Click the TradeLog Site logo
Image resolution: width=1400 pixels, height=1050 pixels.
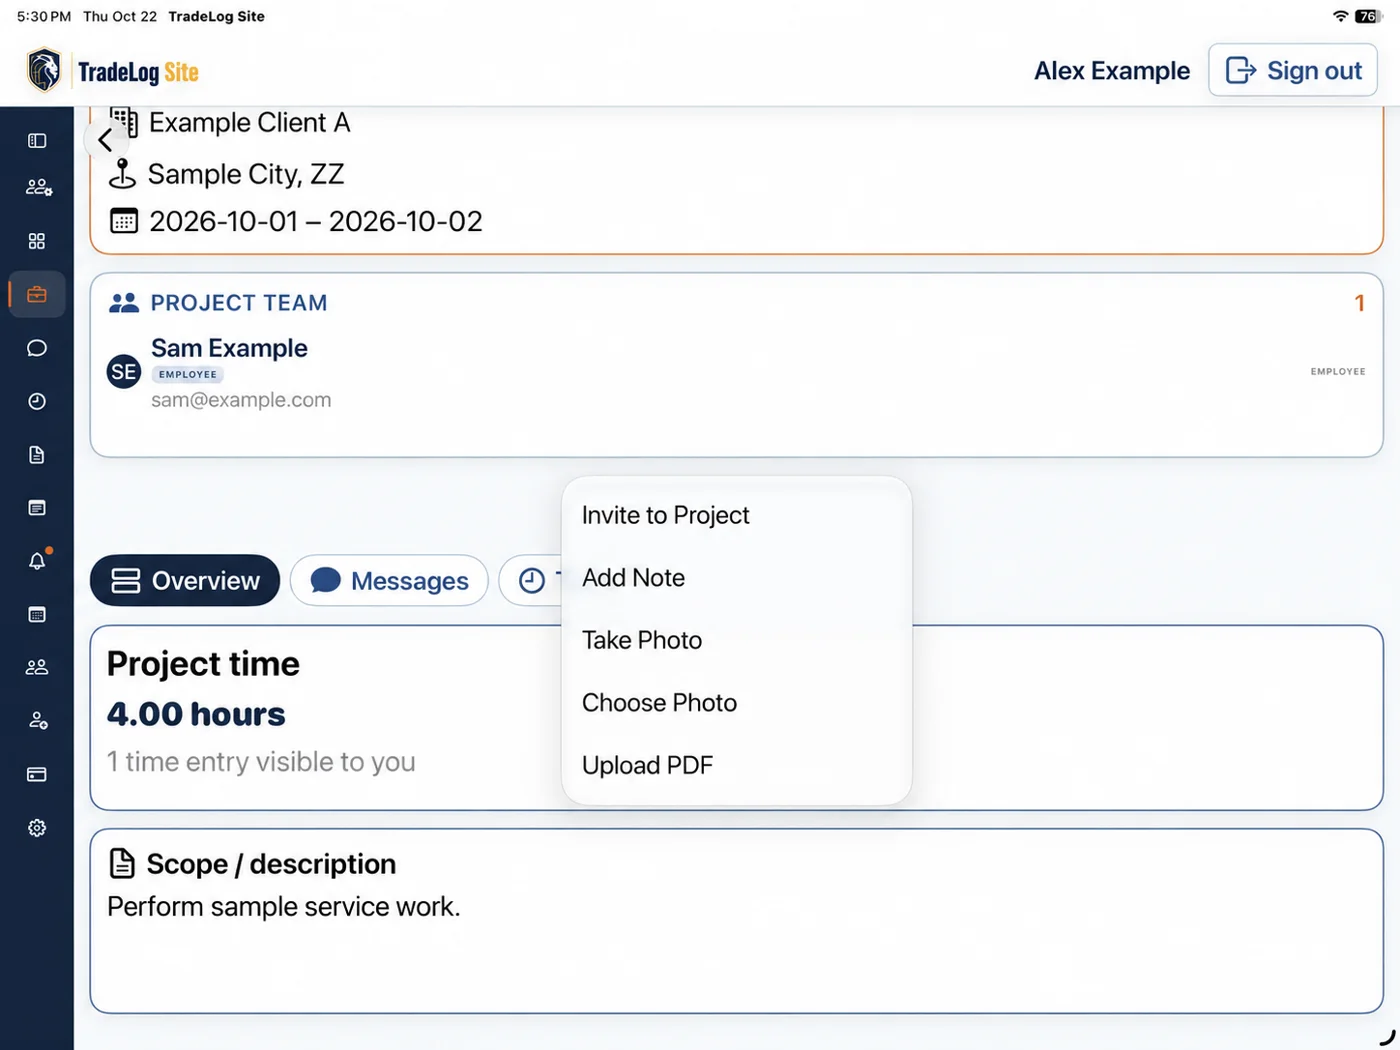(112, 71)
